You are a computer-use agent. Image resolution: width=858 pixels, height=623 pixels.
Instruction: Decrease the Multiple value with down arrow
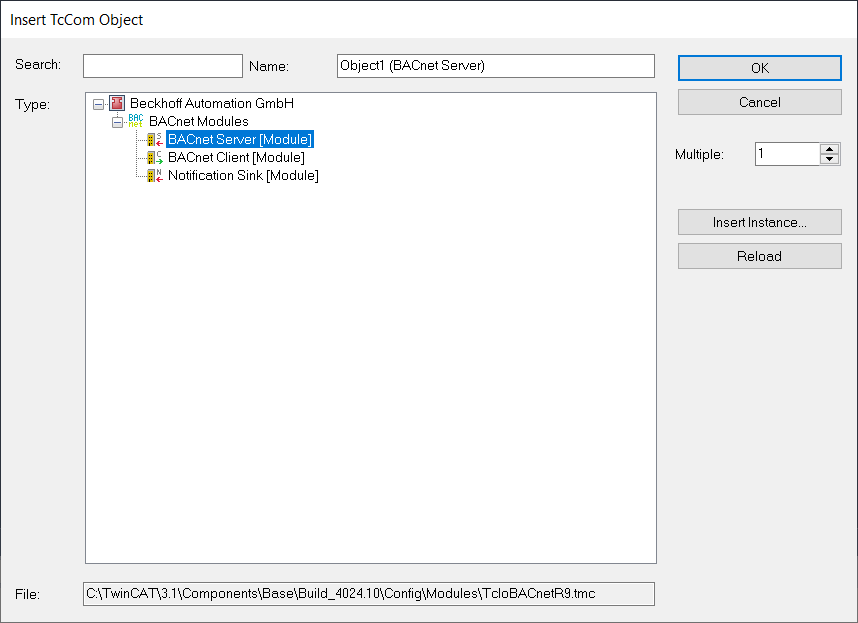pyautogui.click(x=830, y=159)
